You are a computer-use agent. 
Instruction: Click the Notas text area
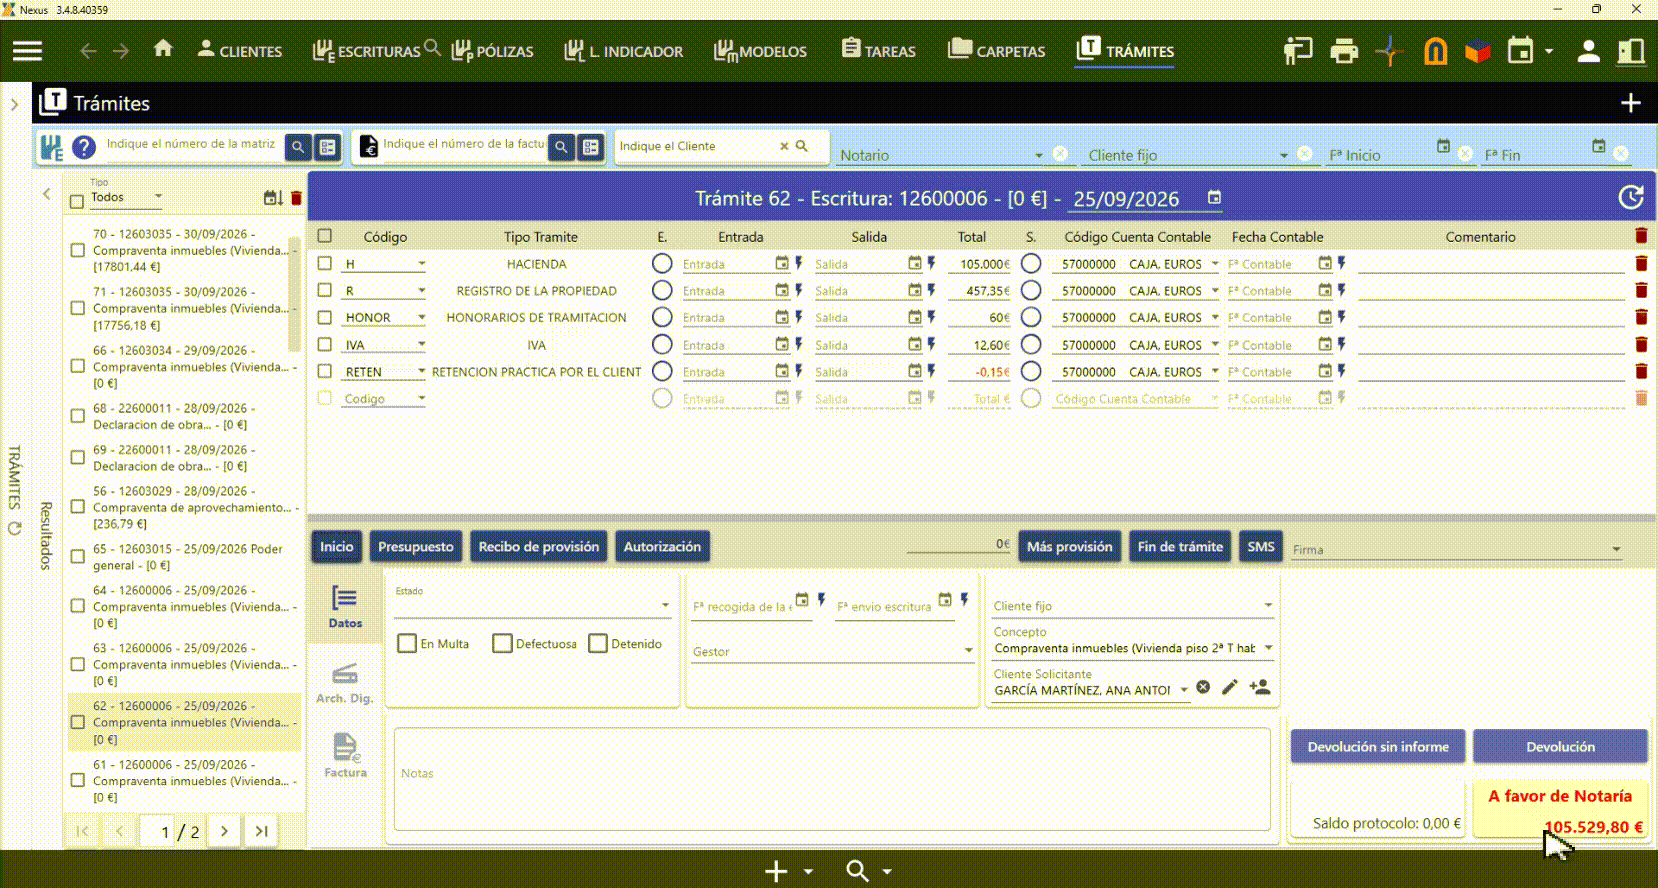832,779
